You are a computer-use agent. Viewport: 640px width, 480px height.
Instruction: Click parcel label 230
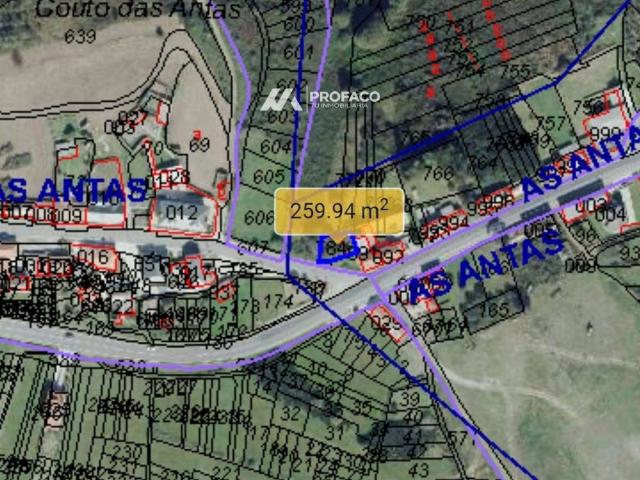[127, 452]
